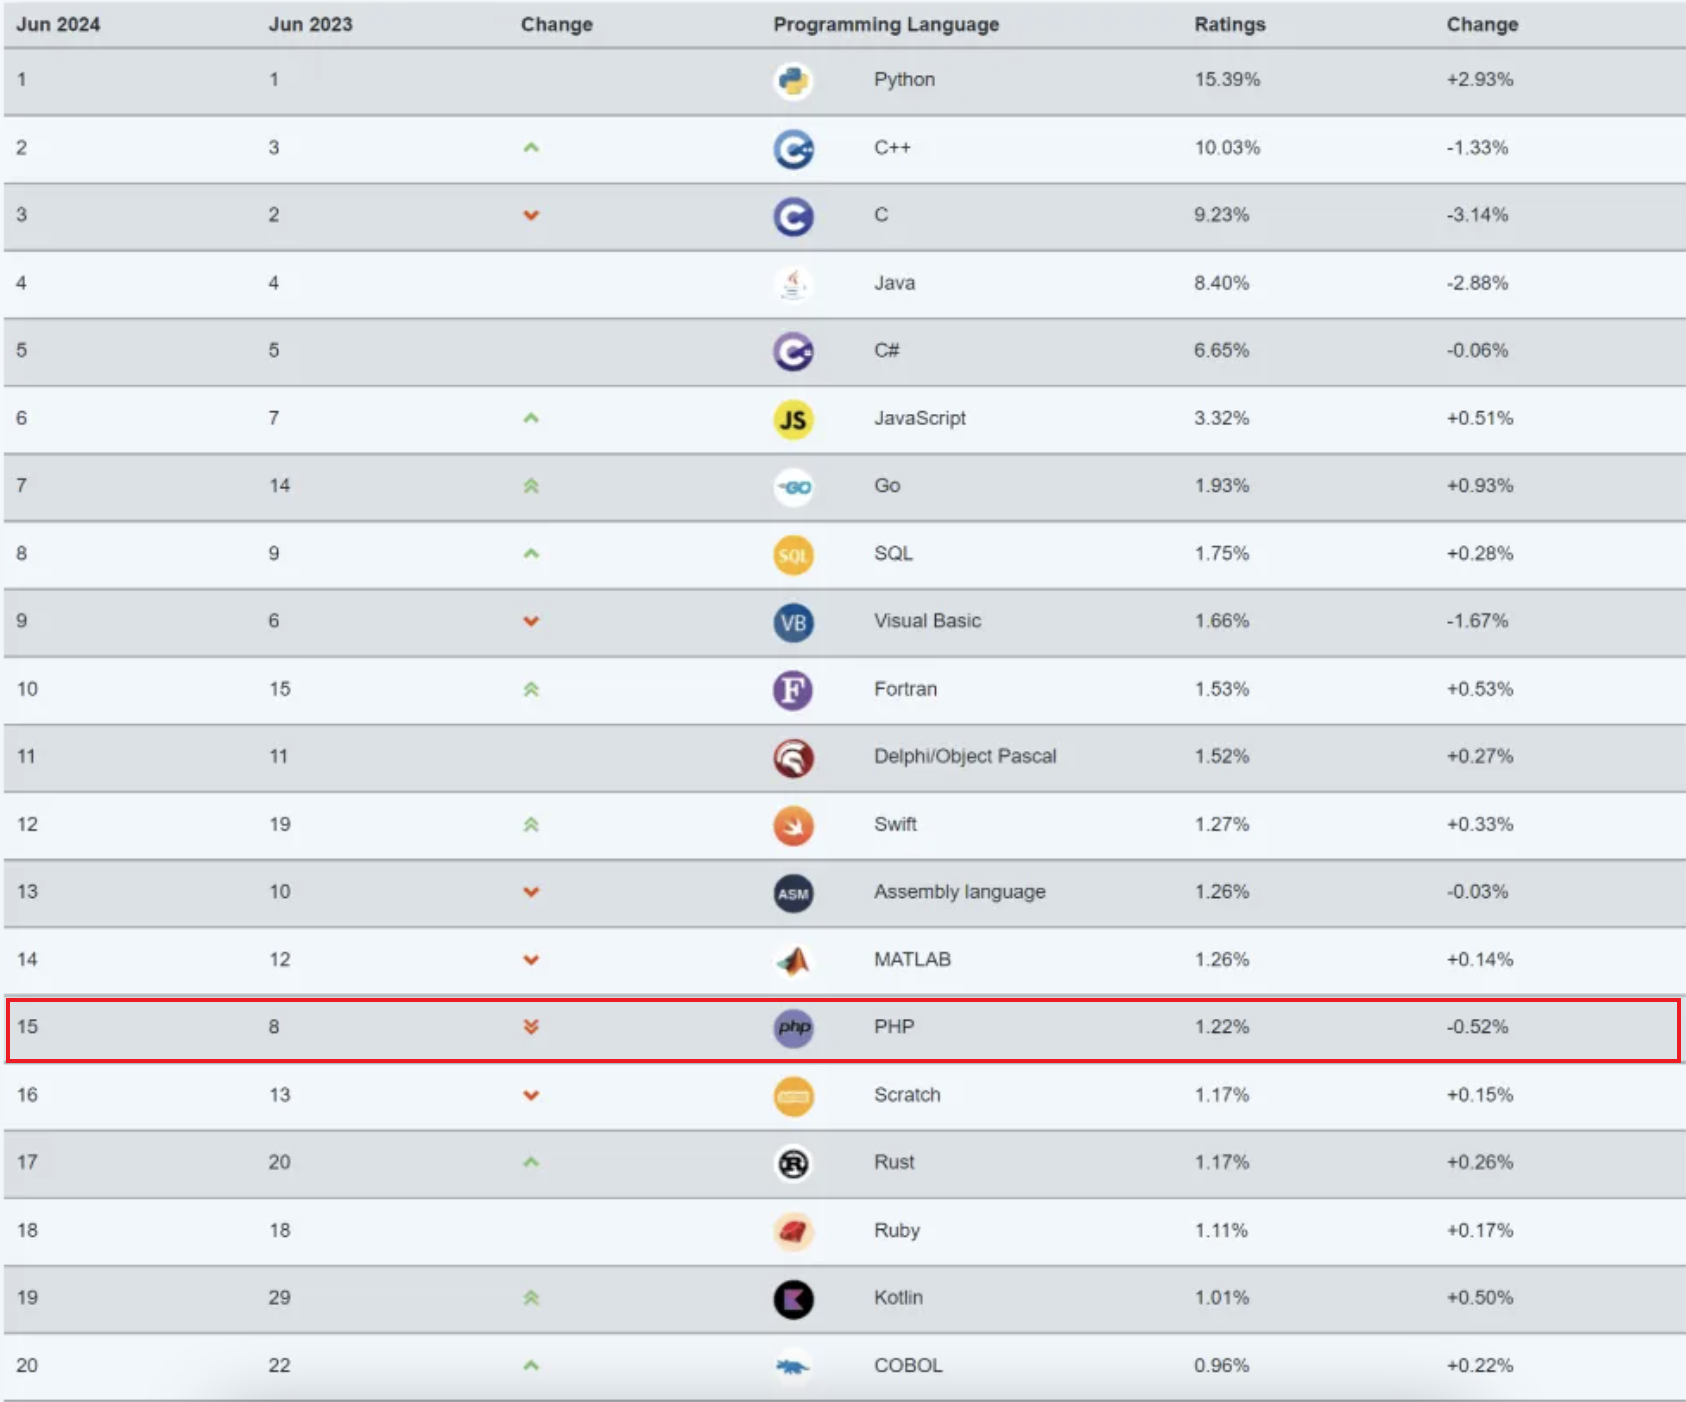Click the purple Fortran F icon
The image size is (1686, 1402).
tap(793, 690)
